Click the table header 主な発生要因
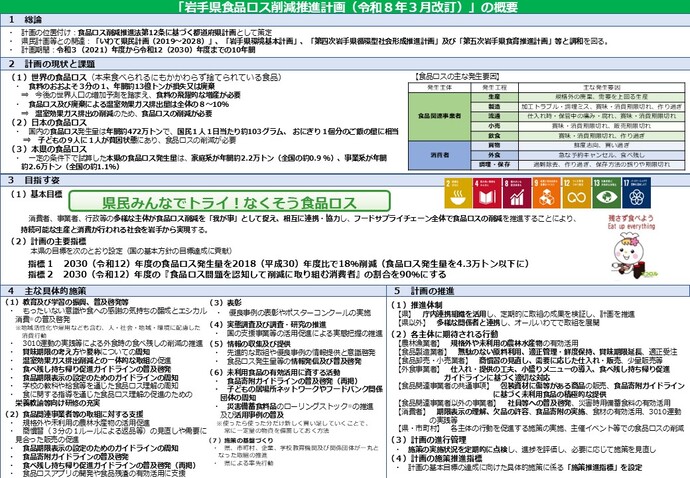The image size is (690, 478). pyautogui.click(x=602, y=87)
